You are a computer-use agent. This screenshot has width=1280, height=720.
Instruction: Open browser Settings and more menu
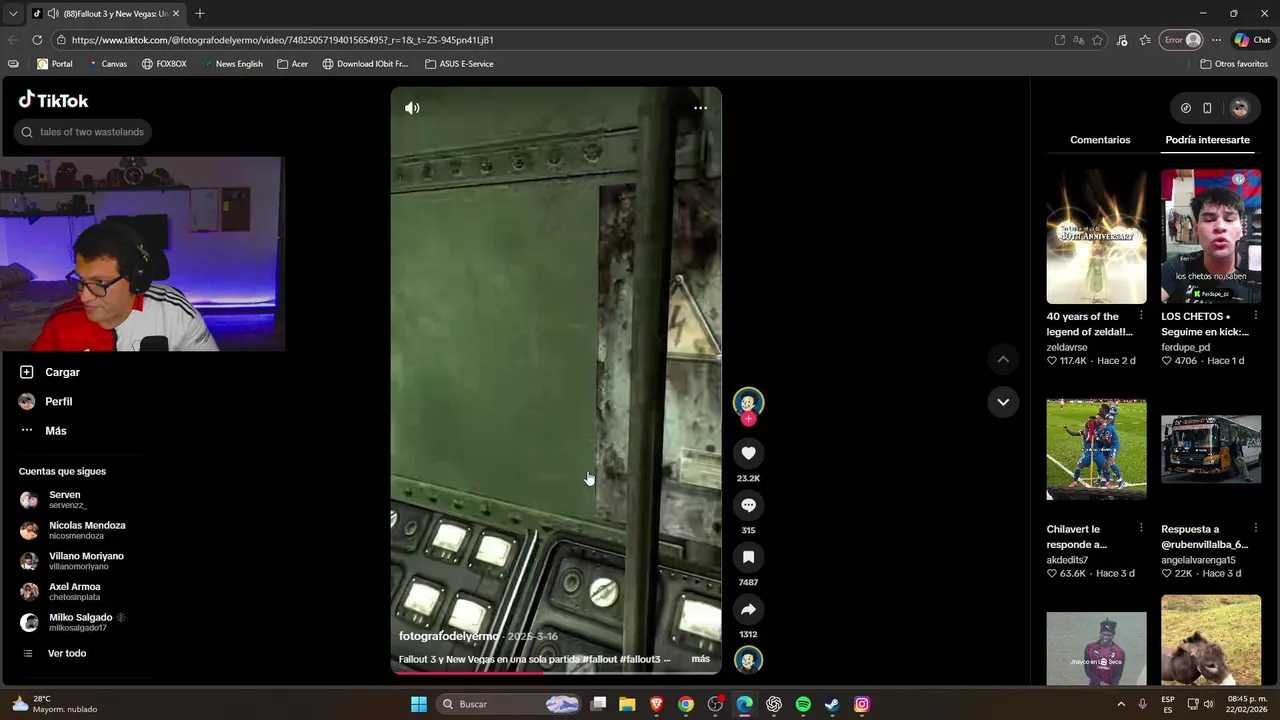pos(1216,40)
